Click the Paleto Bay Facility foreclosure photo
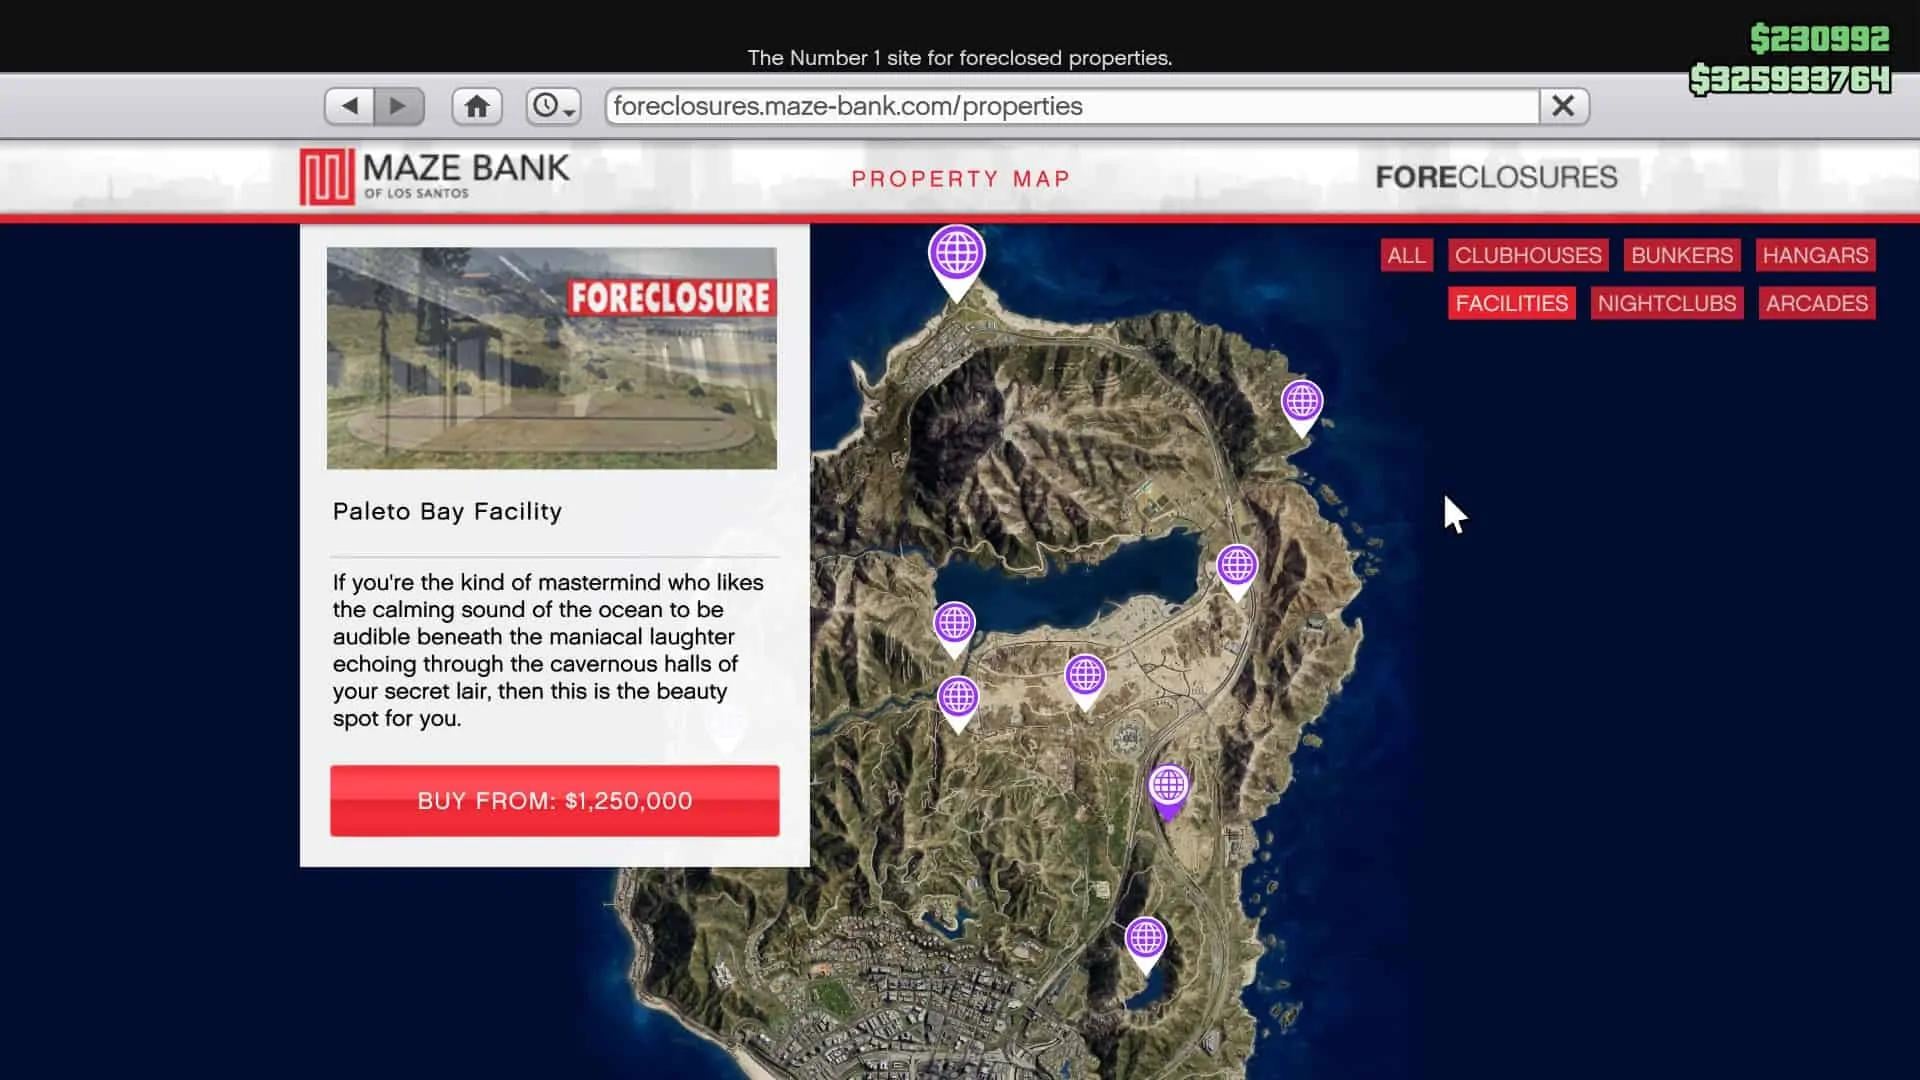 [x=551, y=358]
